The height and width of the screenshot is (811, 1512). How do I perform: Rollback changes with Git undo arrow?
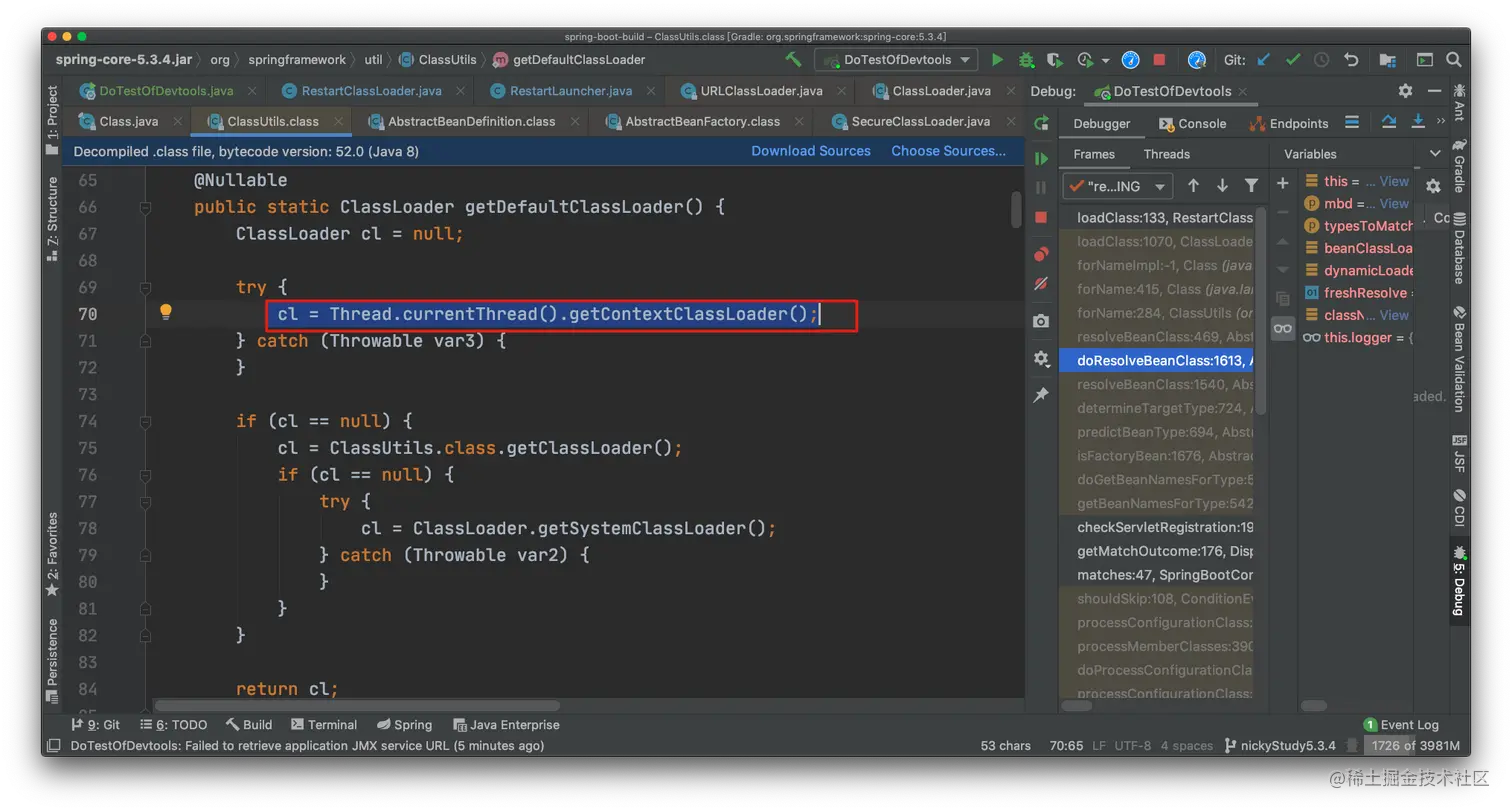1352,60
